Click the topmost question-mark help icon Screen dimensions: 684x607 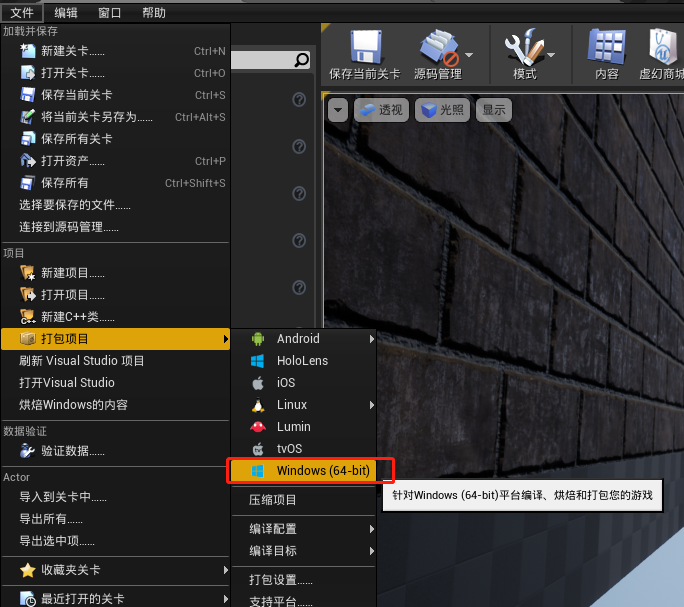(x=299, y=99)
